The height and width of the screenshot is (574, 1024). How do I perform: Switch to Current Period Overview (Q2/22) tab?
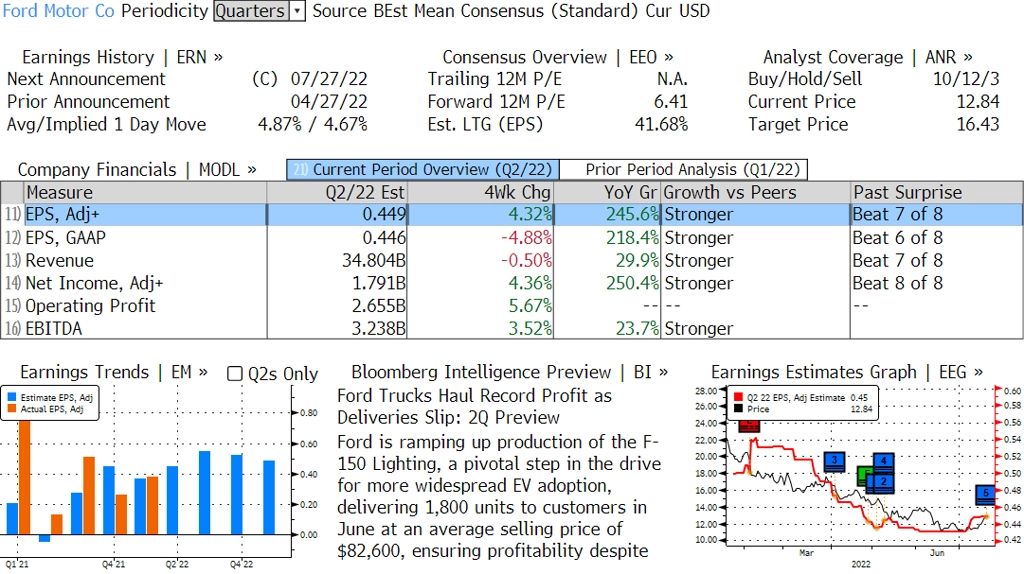423,170
